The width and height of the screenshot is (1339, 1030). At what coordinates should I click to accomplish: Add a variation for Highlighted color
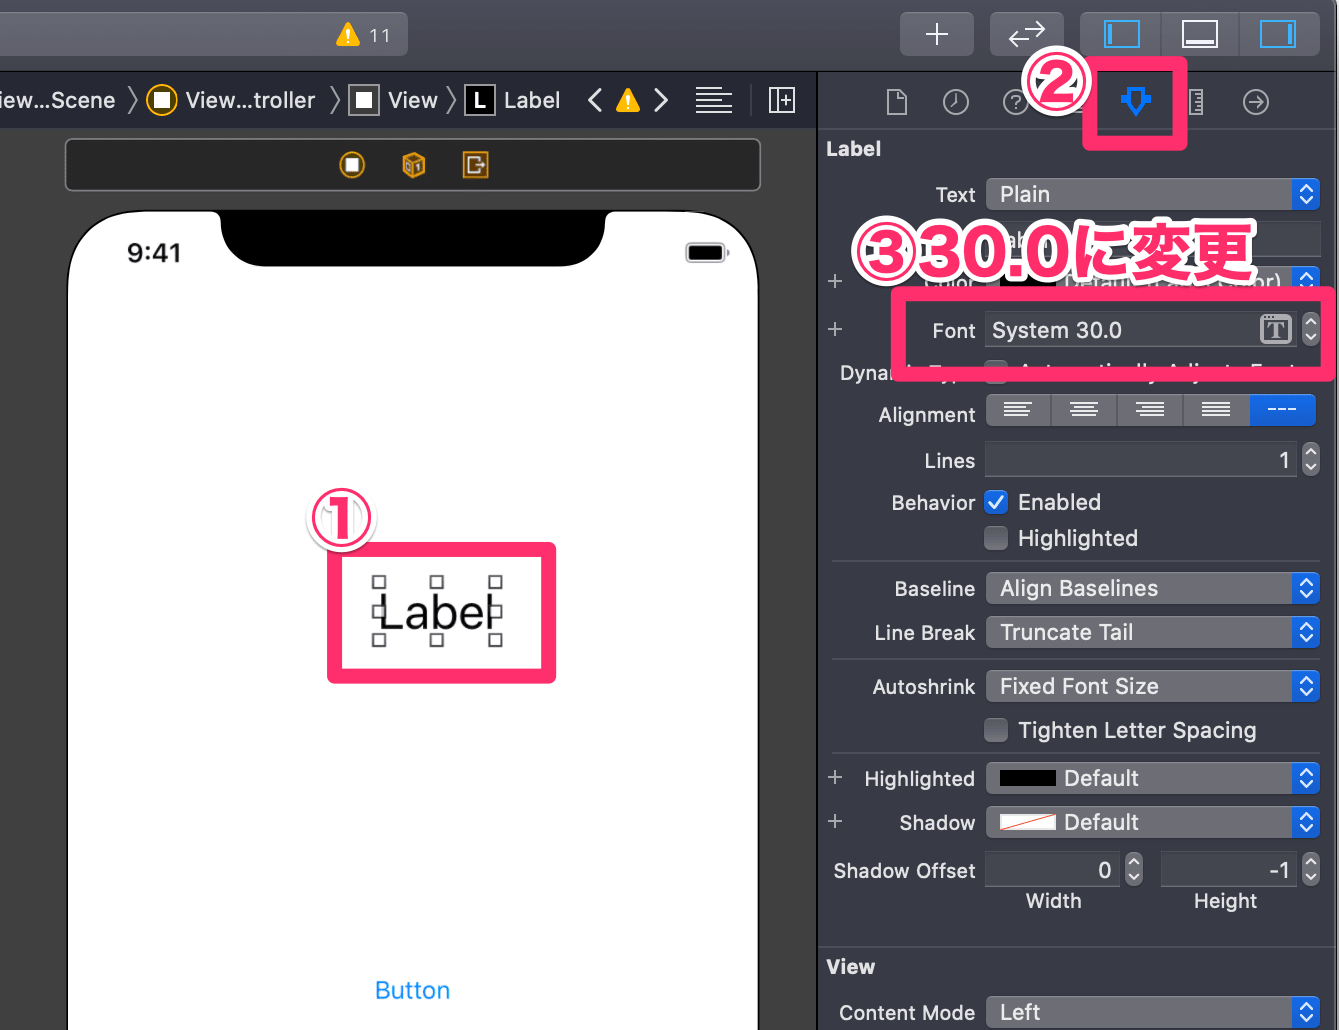pyautogui.click(x=835, y=777)
